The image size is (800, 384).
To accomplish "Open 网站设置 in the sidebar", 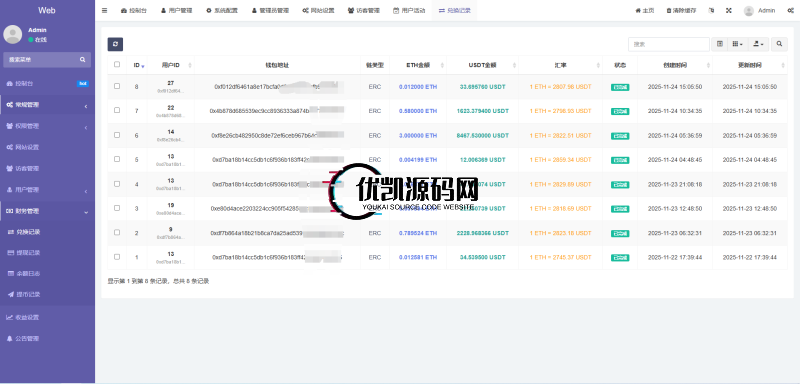I will (x=47, y=147).
